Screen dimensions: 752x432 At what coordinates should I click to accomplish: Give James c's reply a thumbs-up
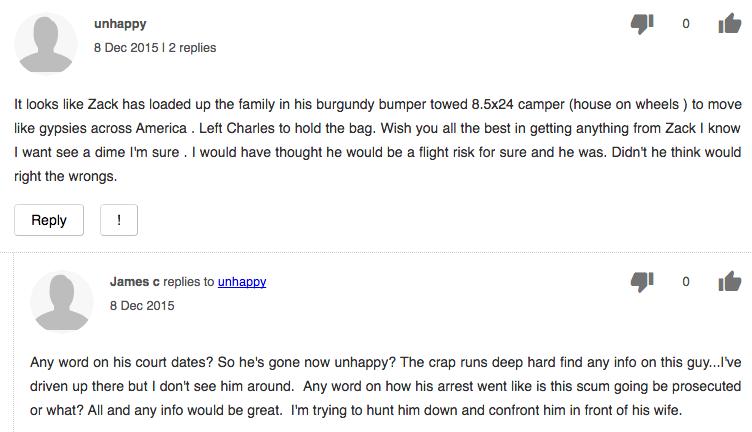pyautogui.click(x=729, y=281)
